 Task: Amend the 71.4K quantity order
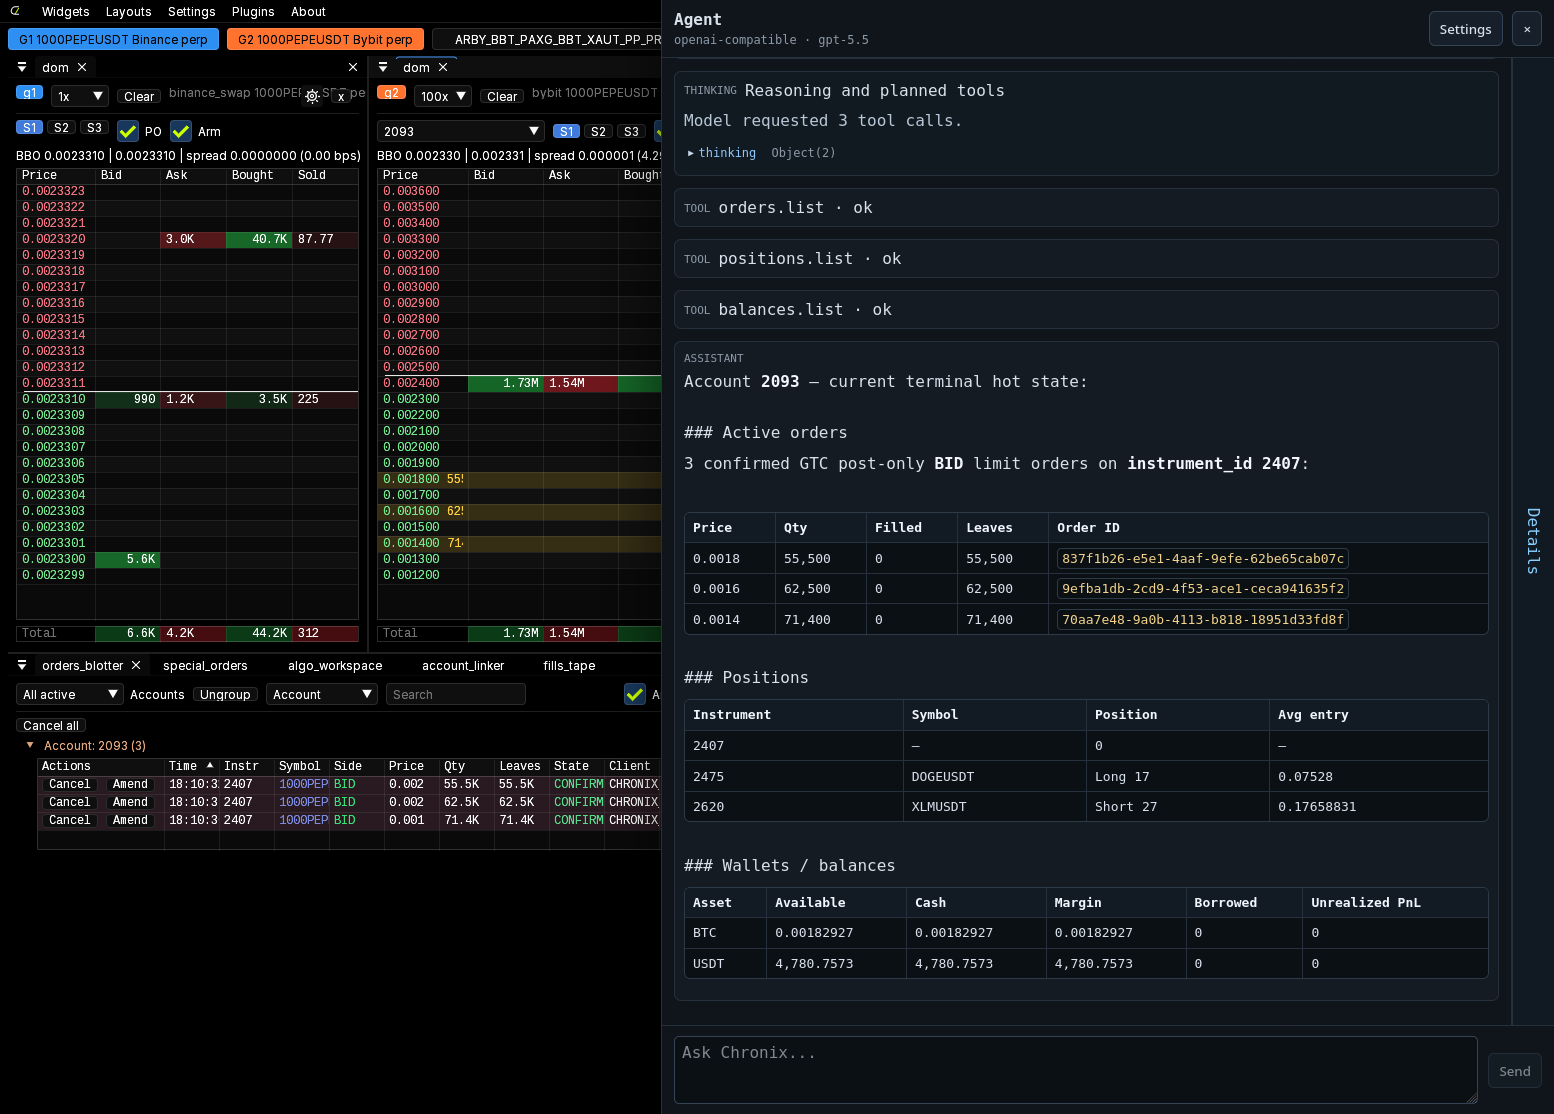(x=130, y=820)
